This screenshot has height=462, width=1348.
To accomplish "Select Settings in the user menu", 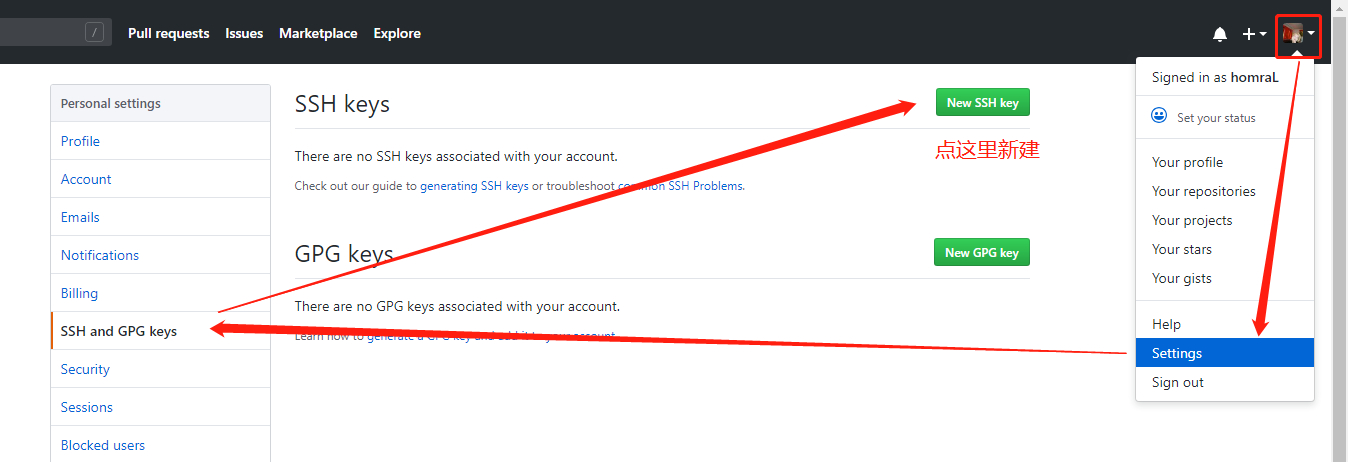I will (1177, 353).
